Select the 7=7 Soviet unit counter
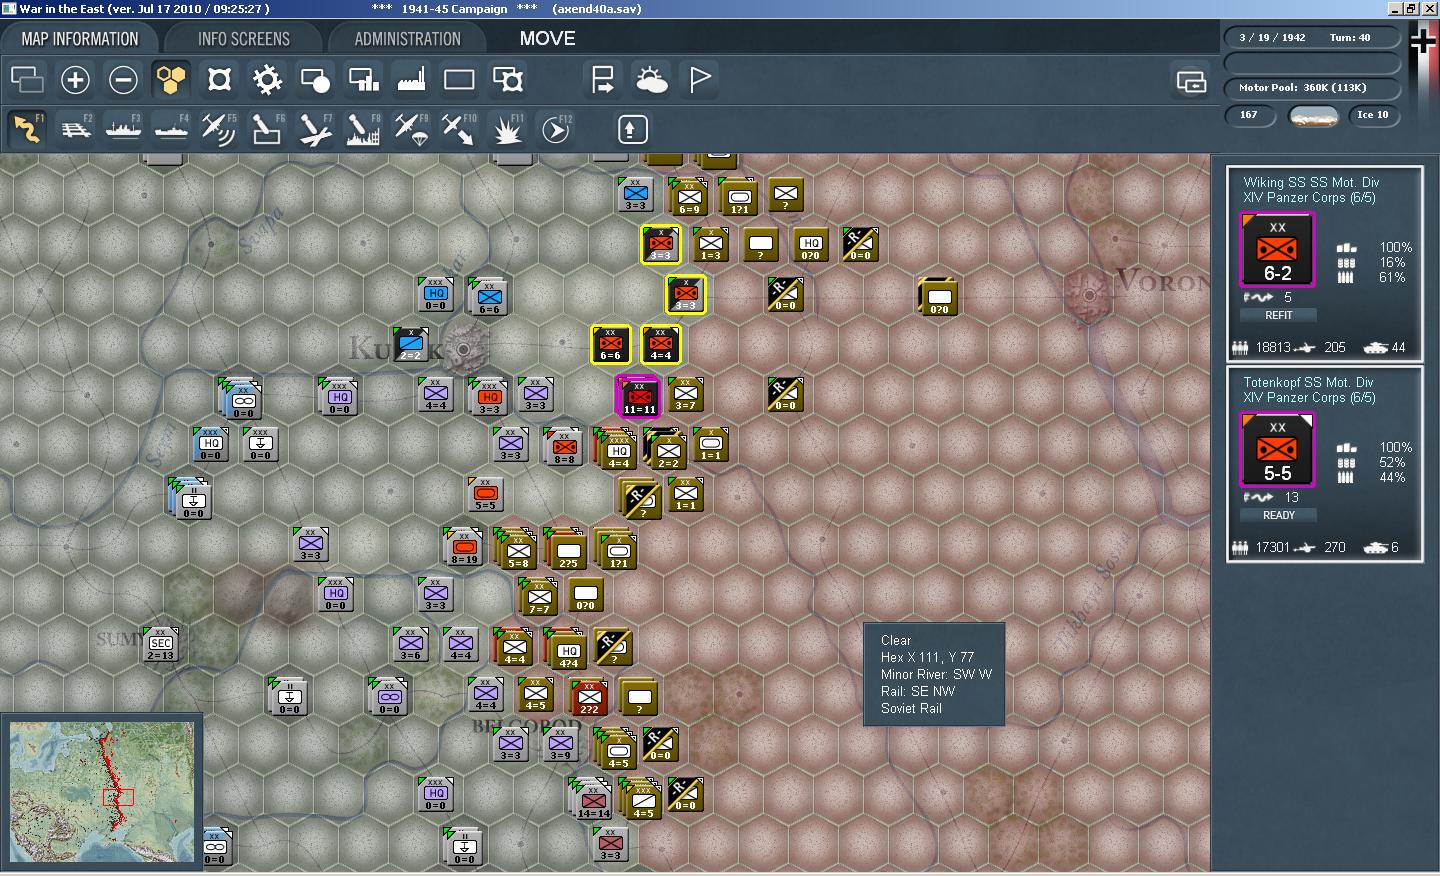1440x876 pixels. click(x=539, y=597)
